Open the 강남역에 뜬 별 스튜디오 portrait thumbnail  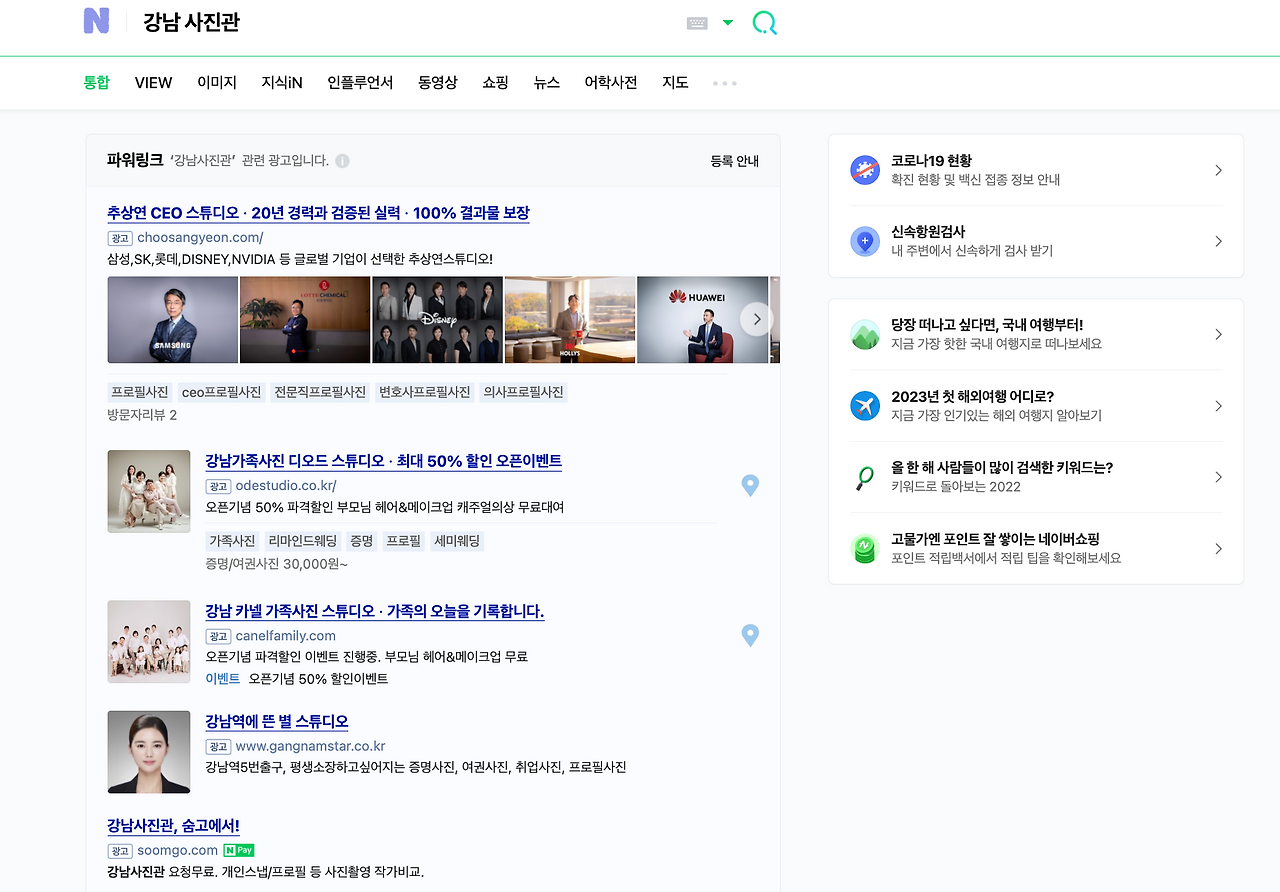149,752
